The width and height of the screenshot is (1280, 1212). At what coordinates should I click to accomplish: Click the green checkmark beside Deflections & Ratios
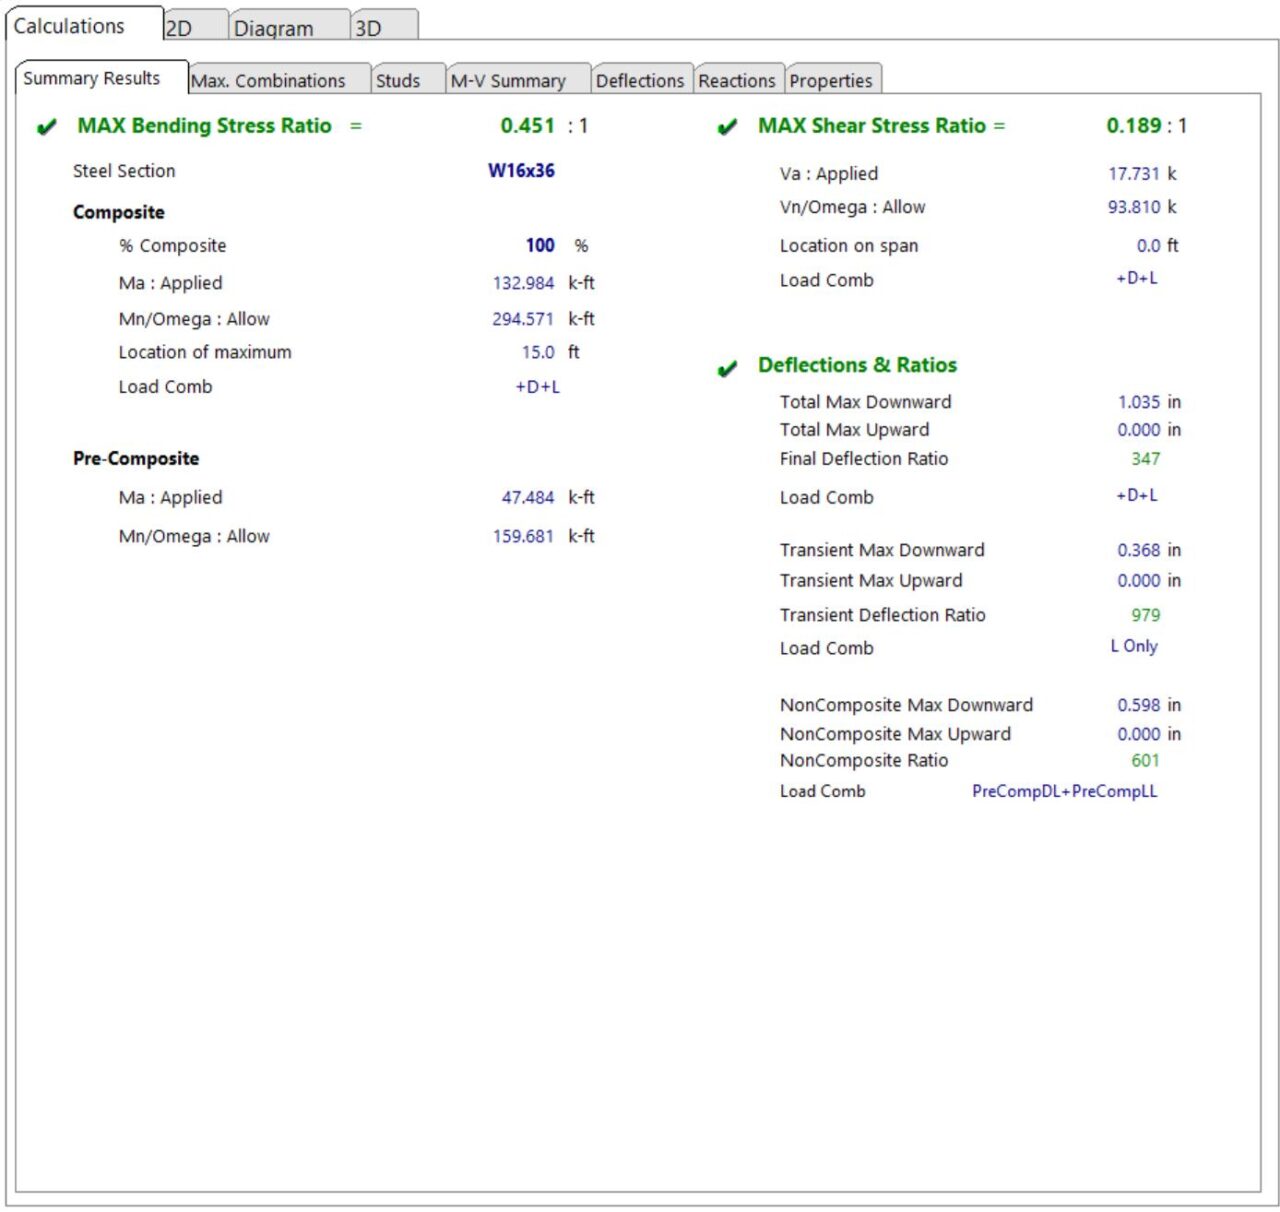[727, 368]
